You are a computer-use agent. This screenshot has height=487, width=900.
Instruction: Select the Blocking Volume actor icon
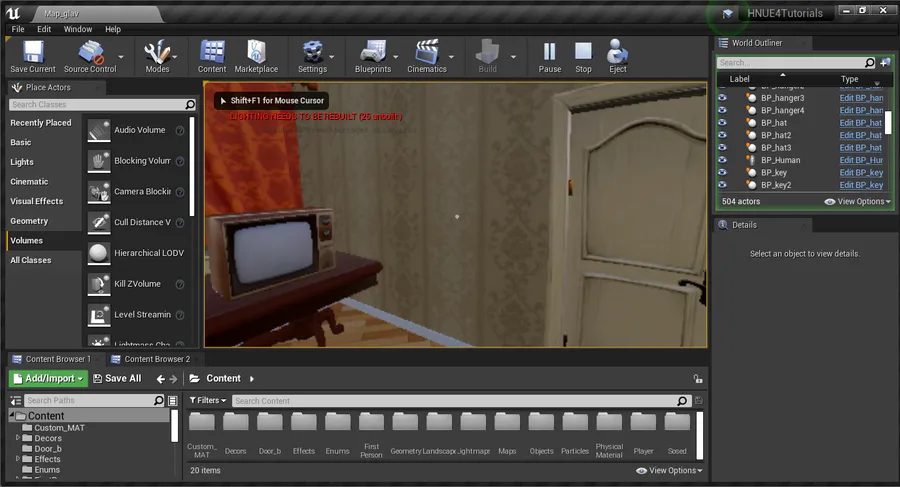[x=99, y=161]
